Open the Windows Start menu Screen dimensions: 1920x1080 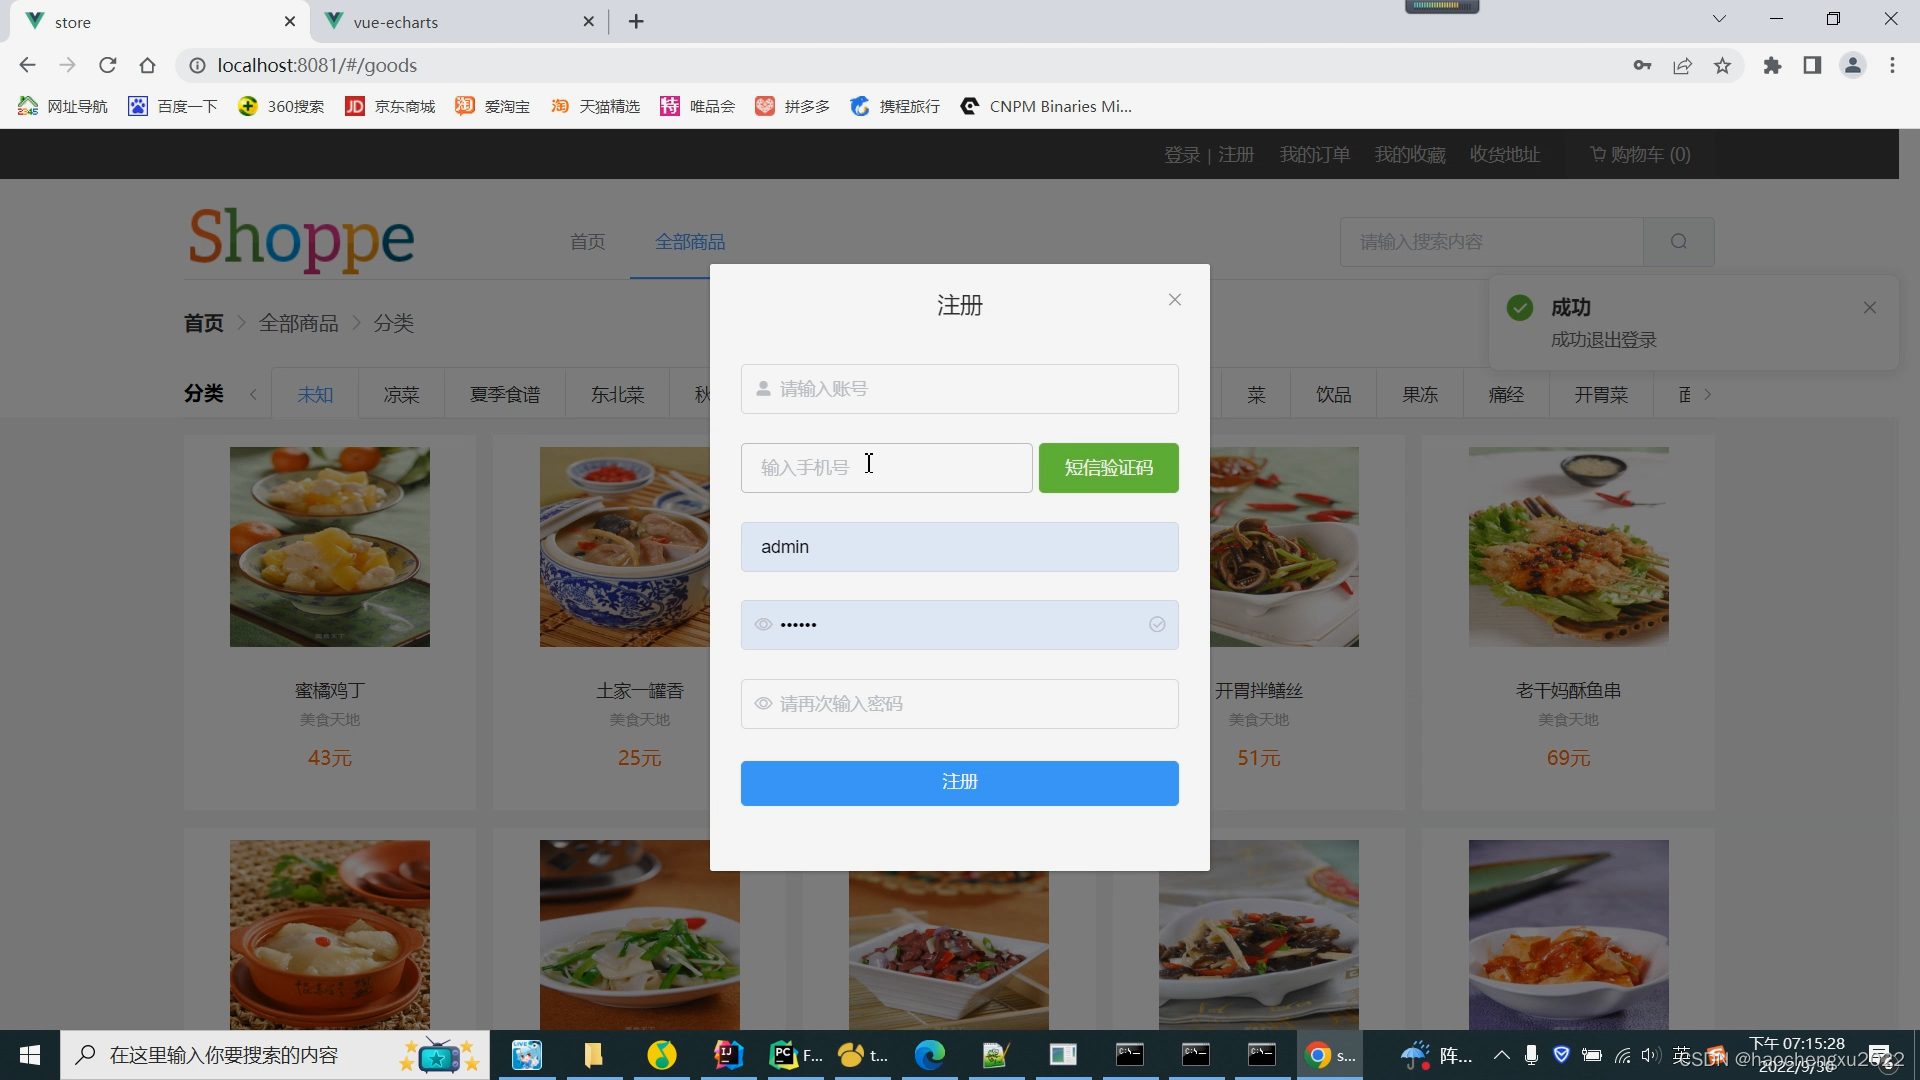click(x=29, y=1055)
